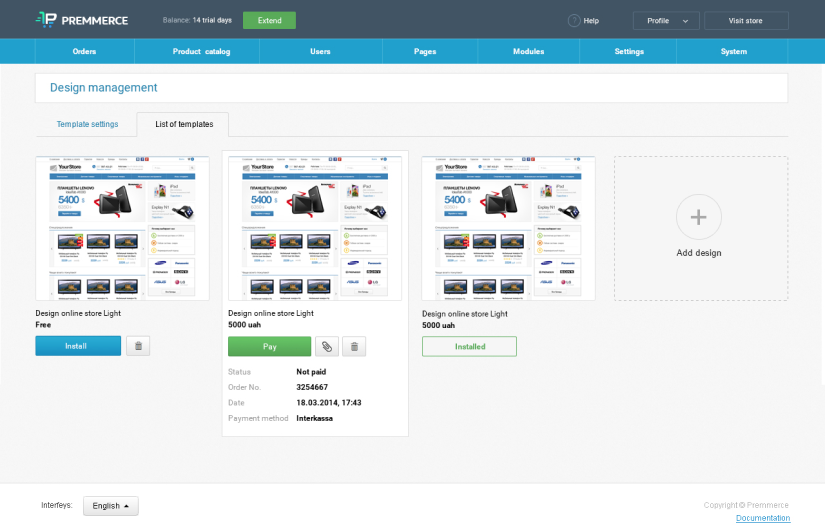The image size is (825, 525).
Task: Click trash icon beside the Pay button
Action: (x=354, y=347)
